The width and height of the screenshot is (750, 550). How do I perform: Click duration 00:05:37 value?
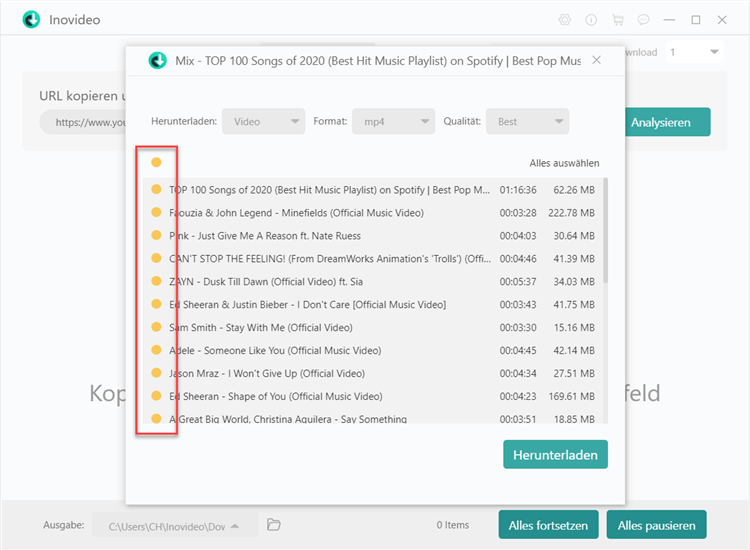tap(518, 282)
